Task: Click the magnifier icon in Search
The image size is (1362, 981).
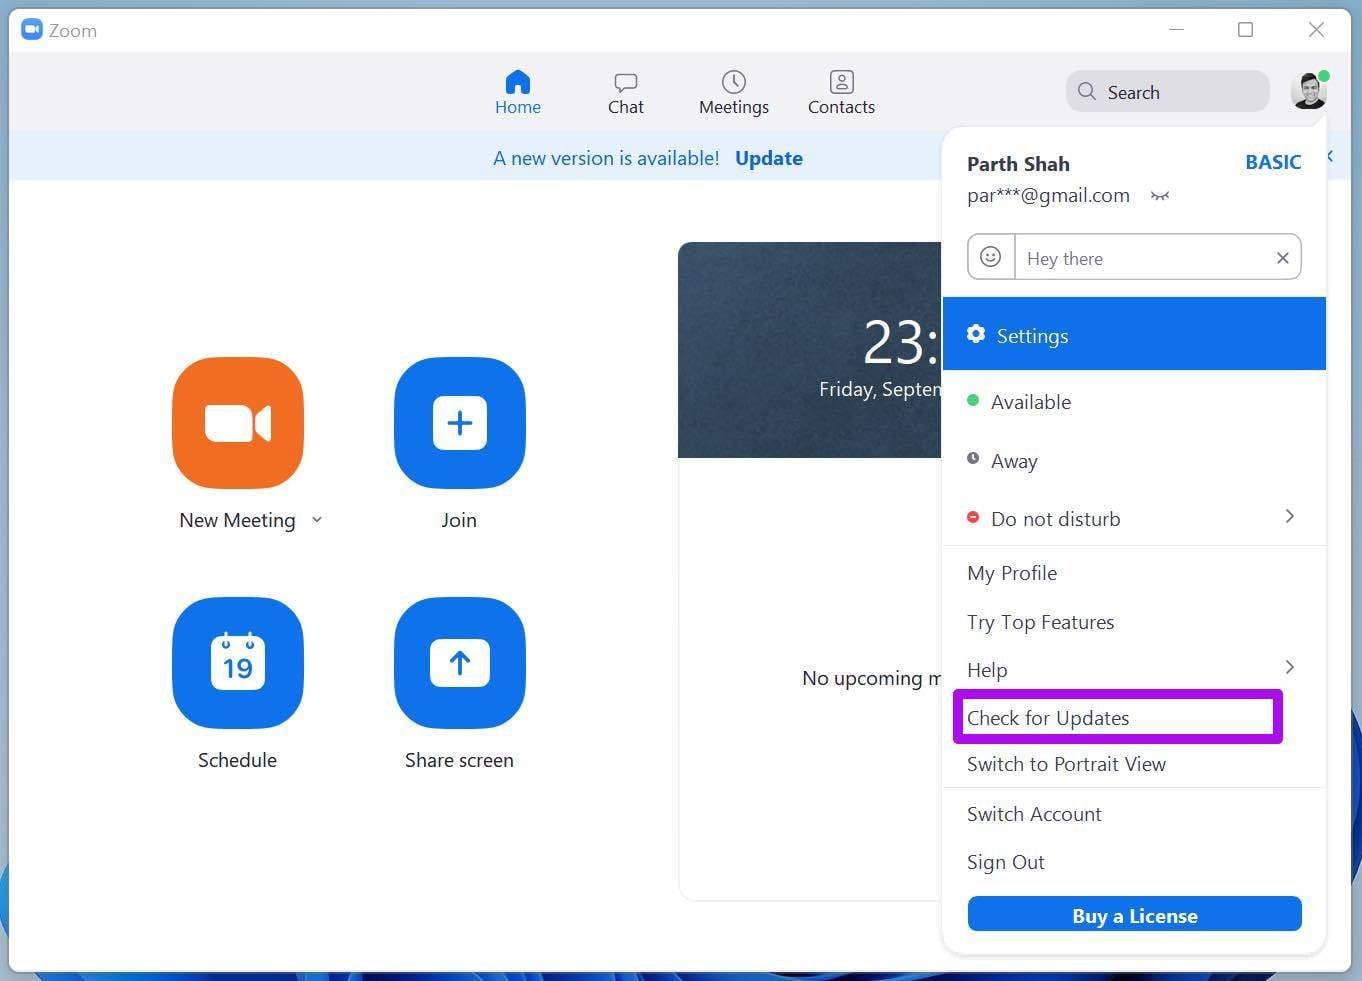Action: 1086,92
